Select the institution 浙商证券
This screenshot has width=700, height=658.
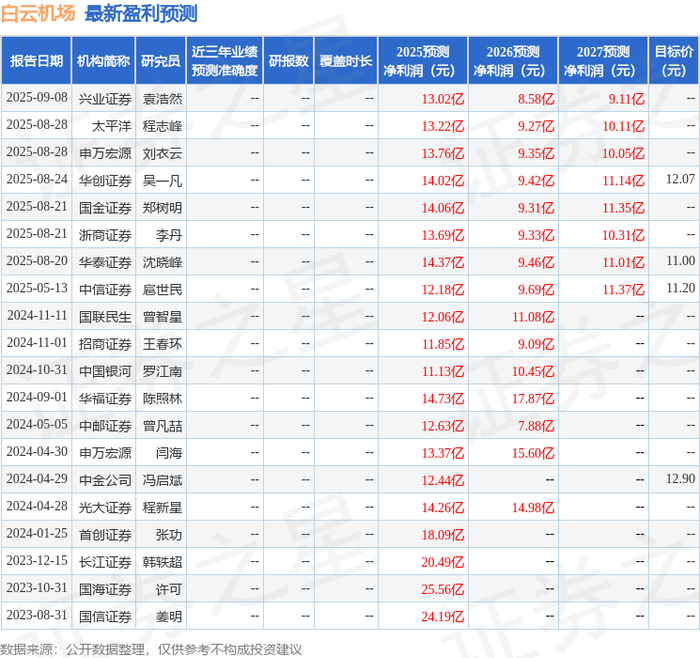105,235
